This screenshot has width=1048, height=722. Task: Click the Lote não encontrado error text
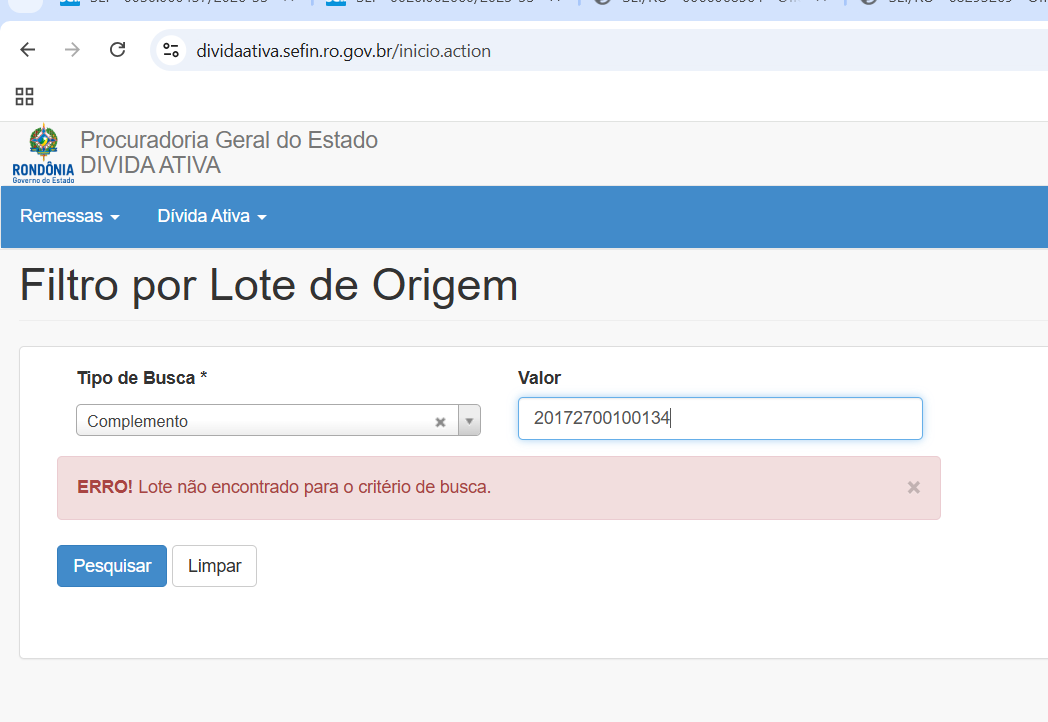314,487
